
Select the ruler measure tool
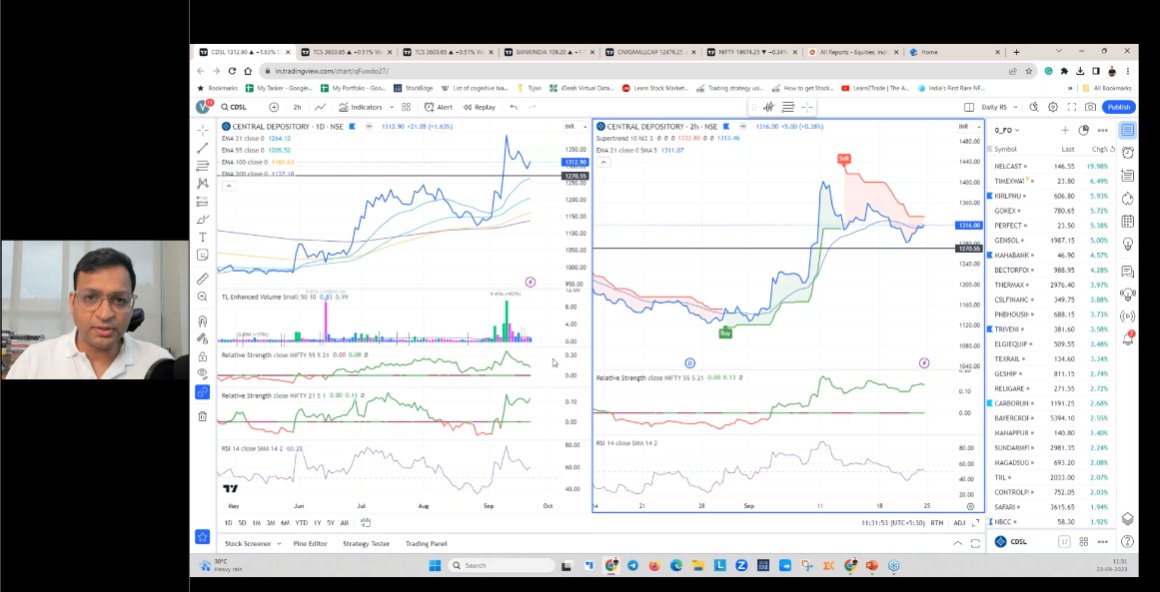click(x=203, y=278)
